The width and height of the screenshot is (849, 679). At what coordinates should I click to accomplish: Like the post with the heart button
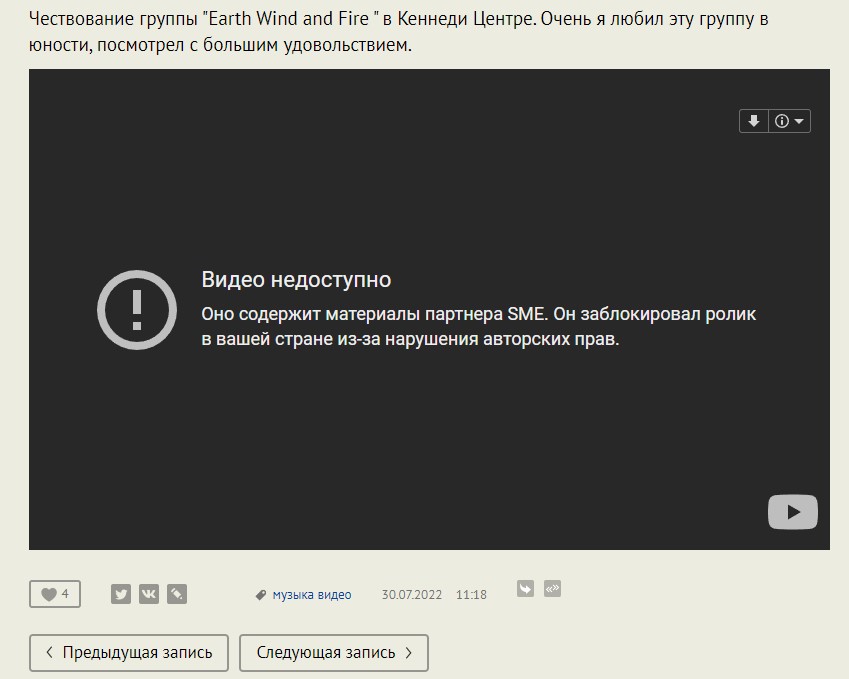(x=55, y=594)
